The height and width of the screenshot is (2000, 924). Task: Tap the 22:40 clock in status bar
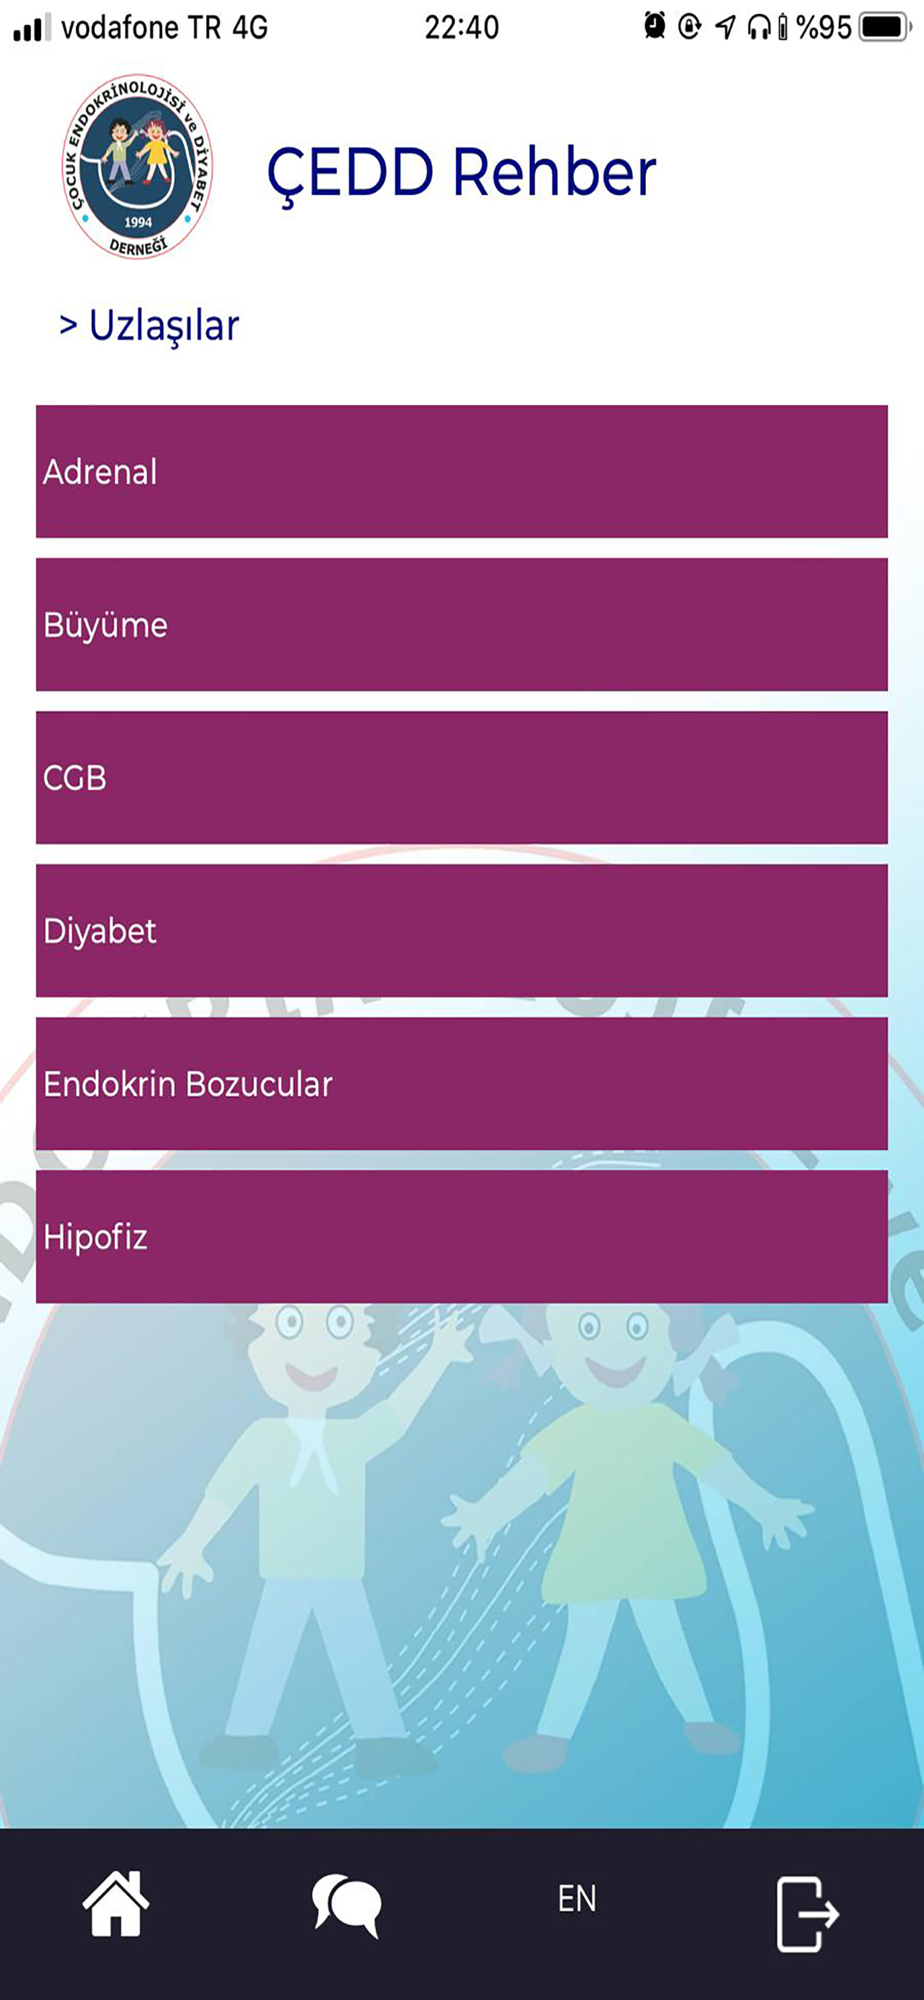(462, 27)
